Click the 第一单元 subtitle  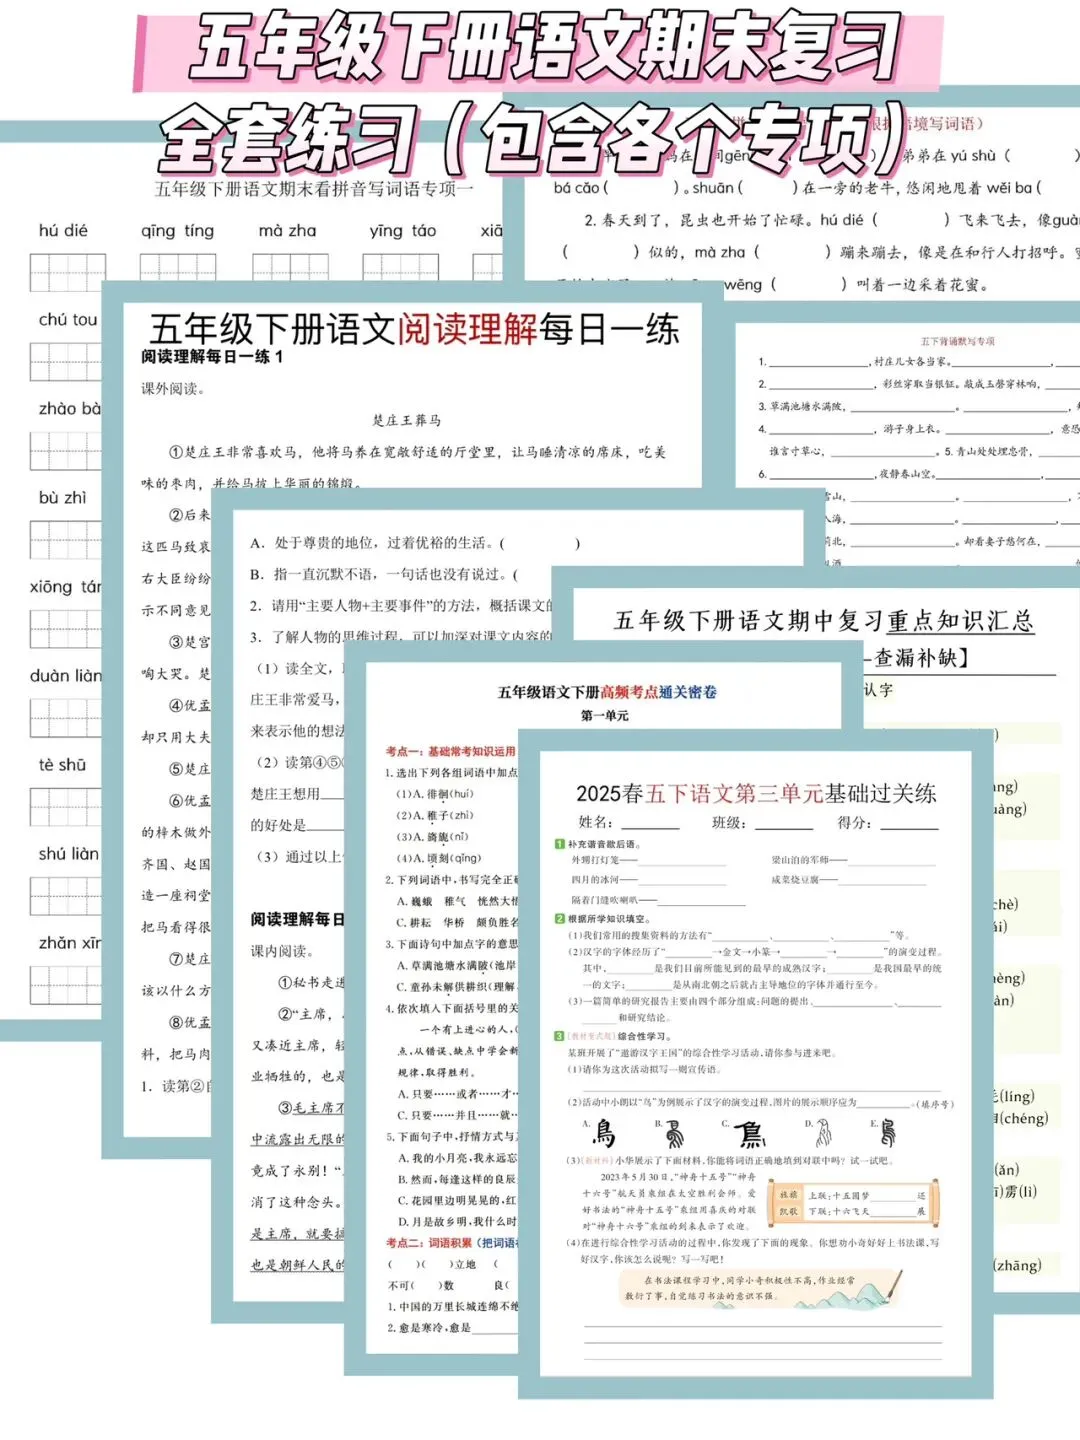tap(605, 716)
